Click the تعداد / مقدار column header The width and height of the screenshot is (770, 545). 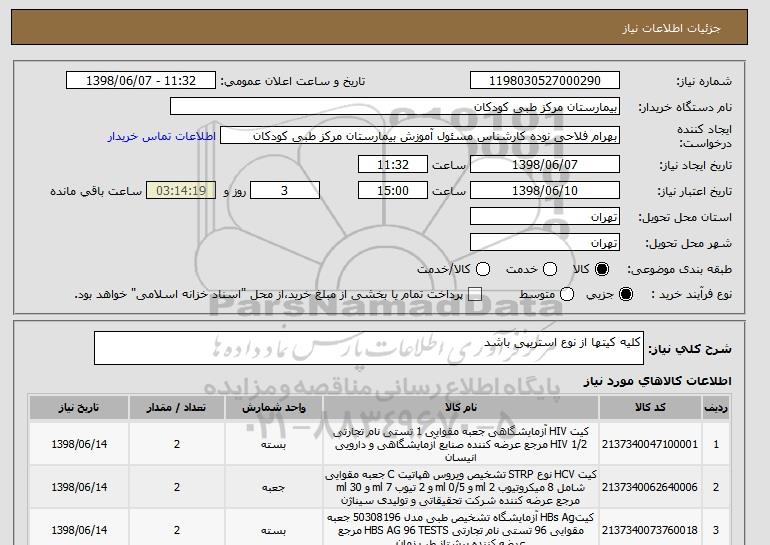177,408
